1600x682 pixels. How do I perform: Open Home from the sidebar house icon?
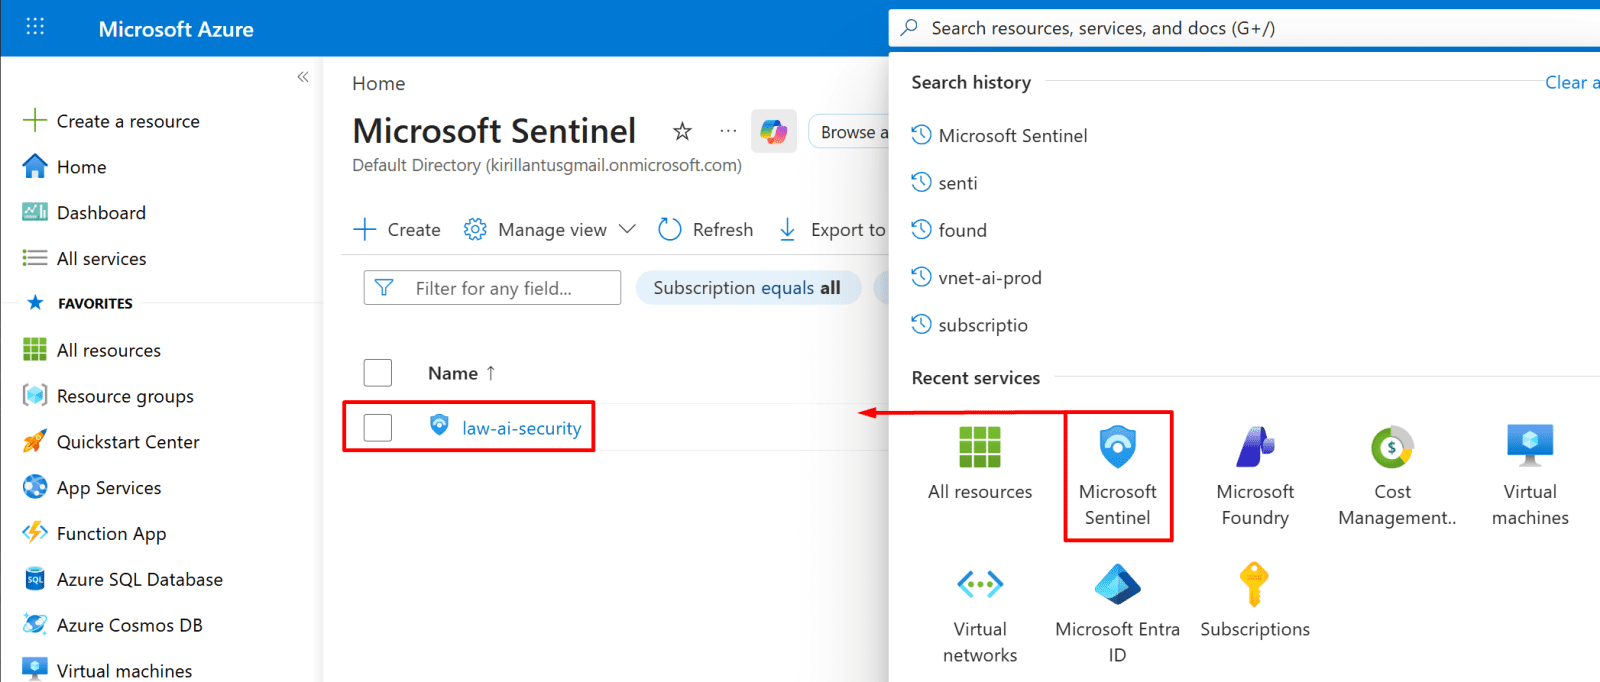pyautogui.click(x=35, y=167)
